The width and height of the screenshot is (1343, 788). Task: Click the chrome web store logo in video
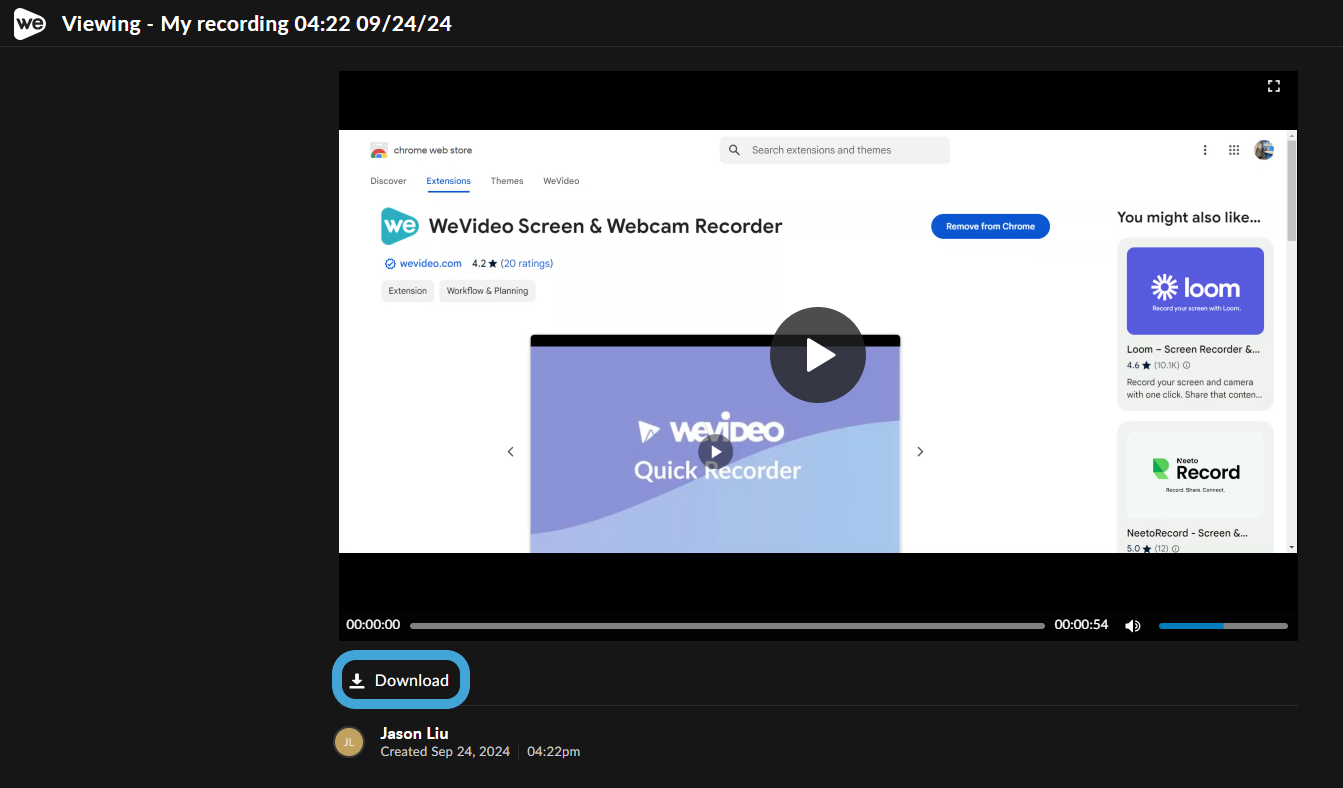click(379, 150)
